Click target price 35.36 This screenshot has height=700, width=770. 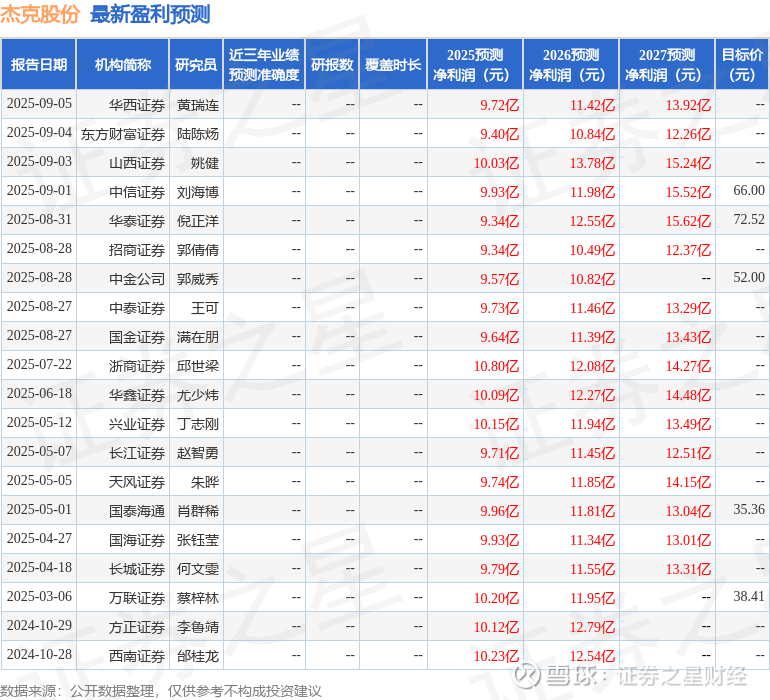click(749, 509)
